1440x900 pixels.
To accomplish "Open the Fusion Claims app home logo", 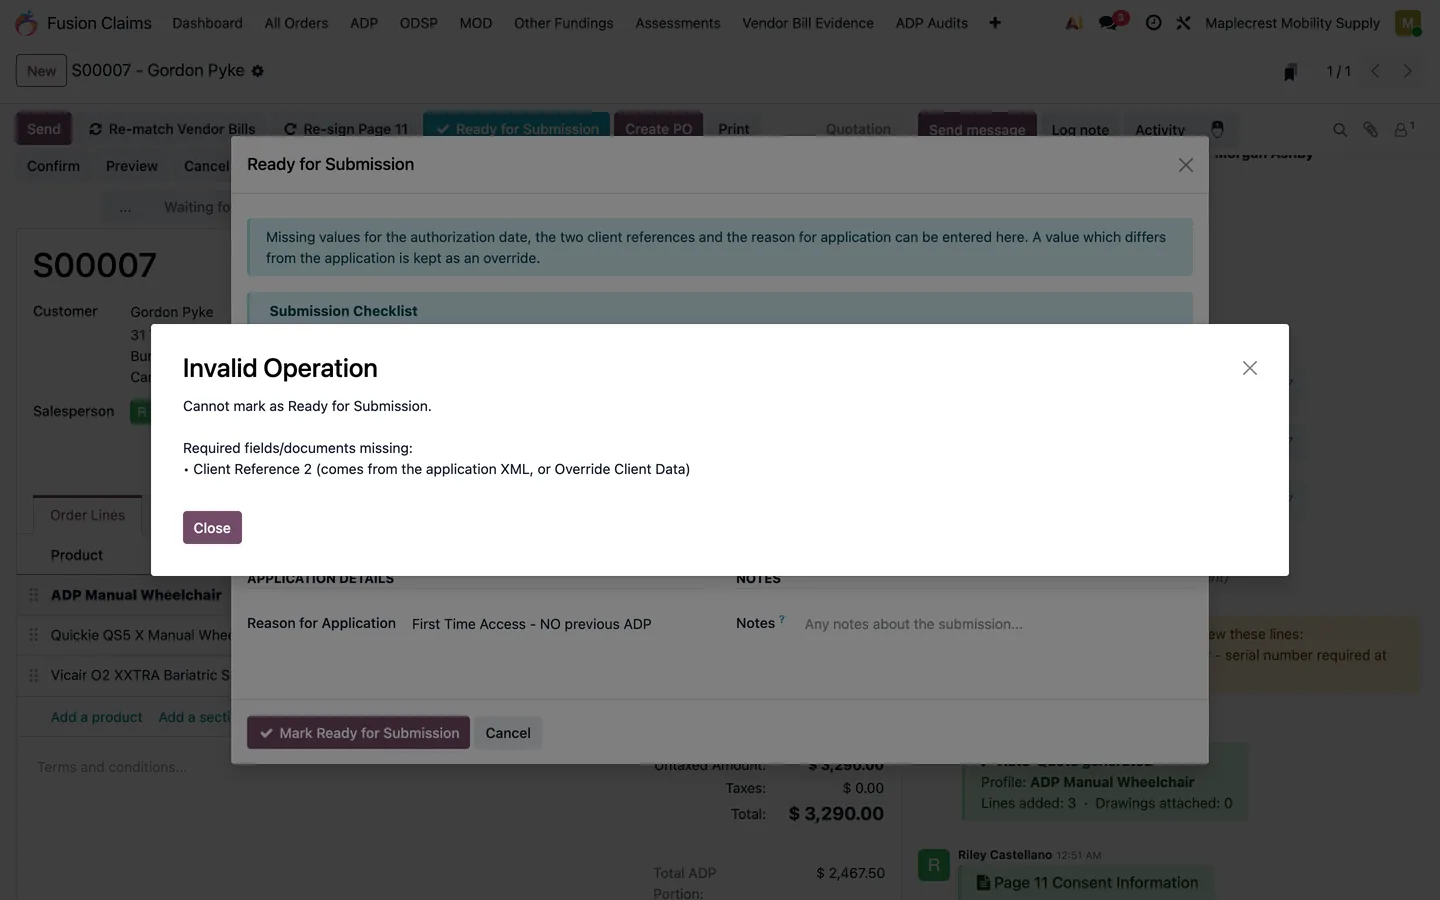I will [27, 23].
